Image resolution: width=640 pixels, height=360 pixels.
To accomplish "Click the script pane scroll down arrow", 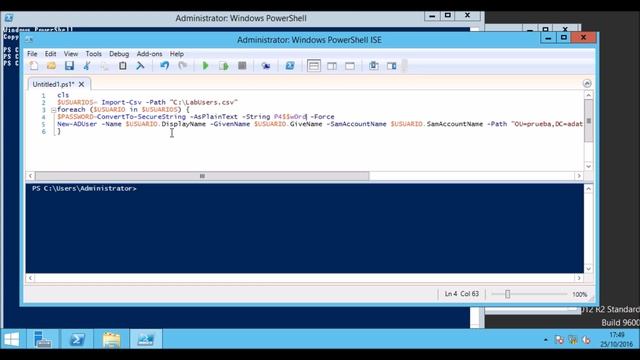I will [x=588, y=166].
